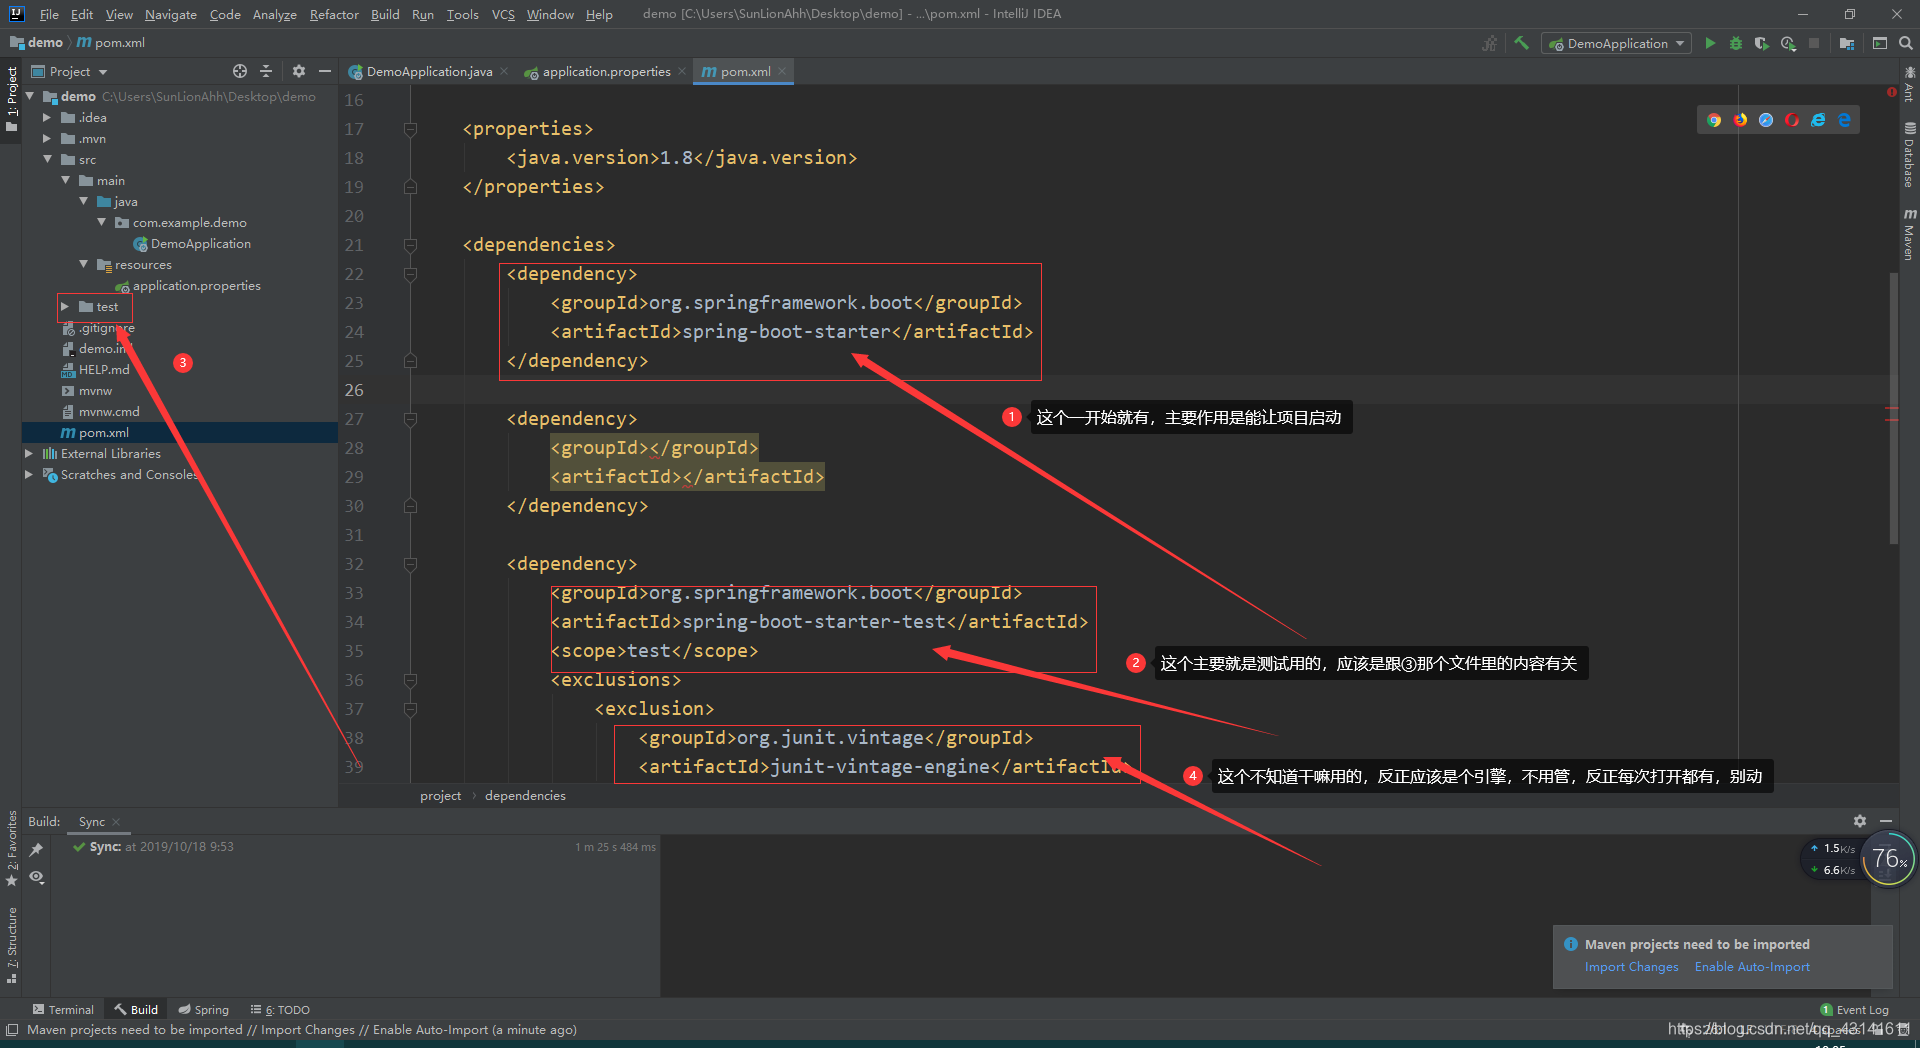Expand the .mvn folder
Screen dimensions: 1920x1048
point(47,139)
